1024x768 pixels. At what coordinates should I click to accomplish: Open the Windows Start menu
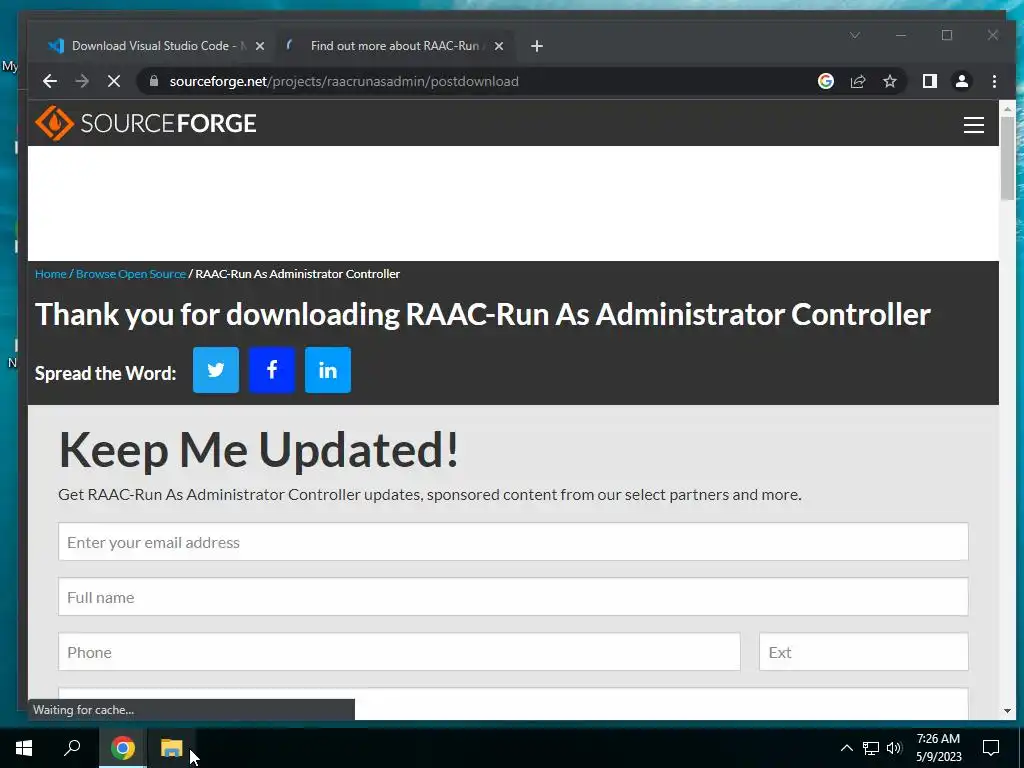click(24, 747)
